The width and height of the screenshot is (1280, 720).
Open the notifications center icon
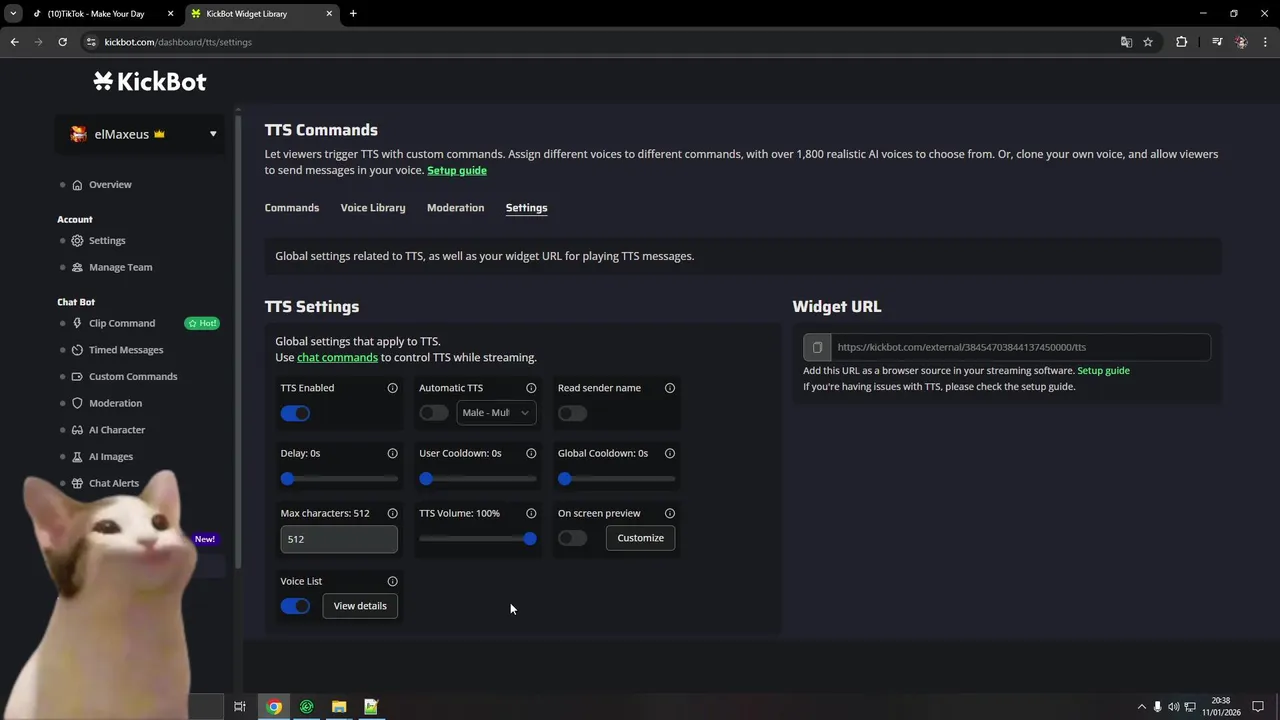pos(1258,707)
